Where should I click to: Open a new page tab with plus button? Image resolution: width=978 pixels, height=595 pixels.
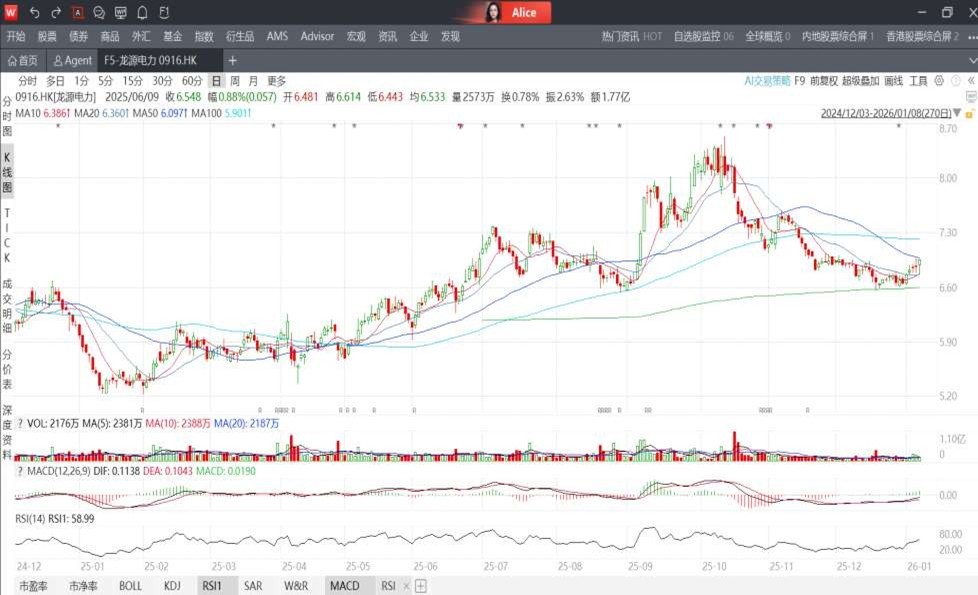point(233,61)
